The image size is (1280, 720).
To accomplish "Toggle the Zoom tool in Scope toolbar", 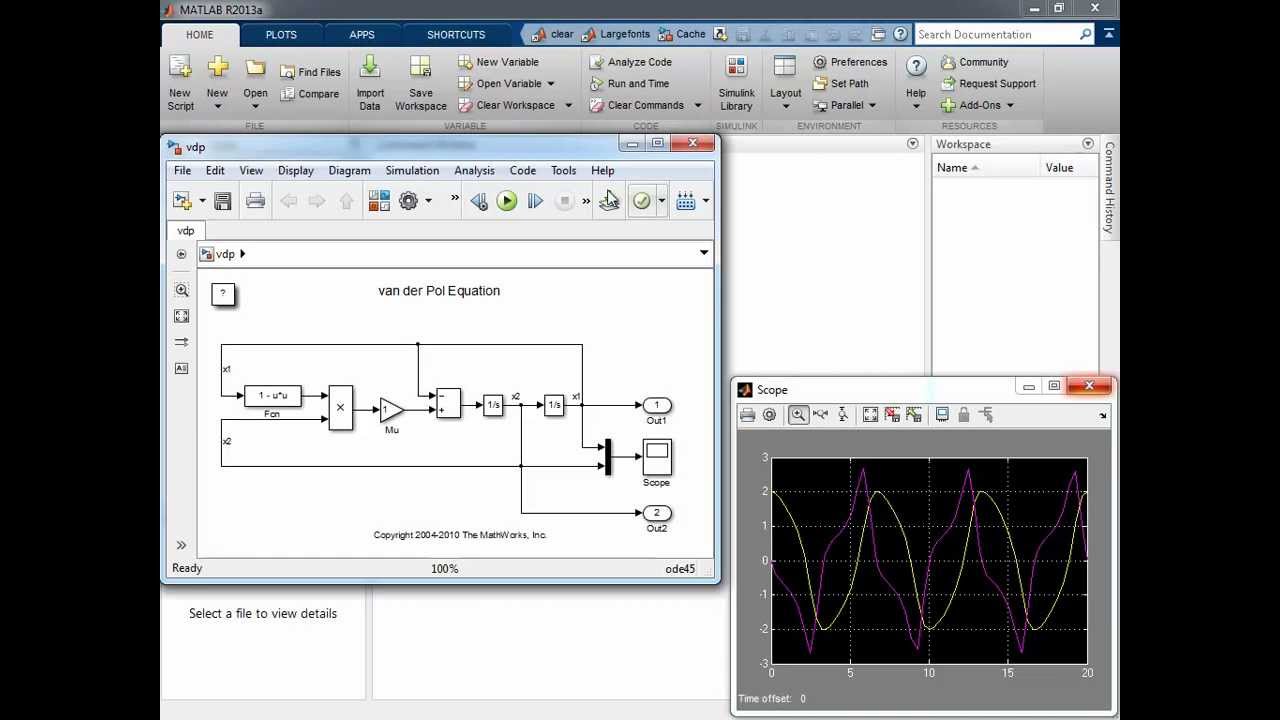I will pyautogui.click(x=798, y=415).
